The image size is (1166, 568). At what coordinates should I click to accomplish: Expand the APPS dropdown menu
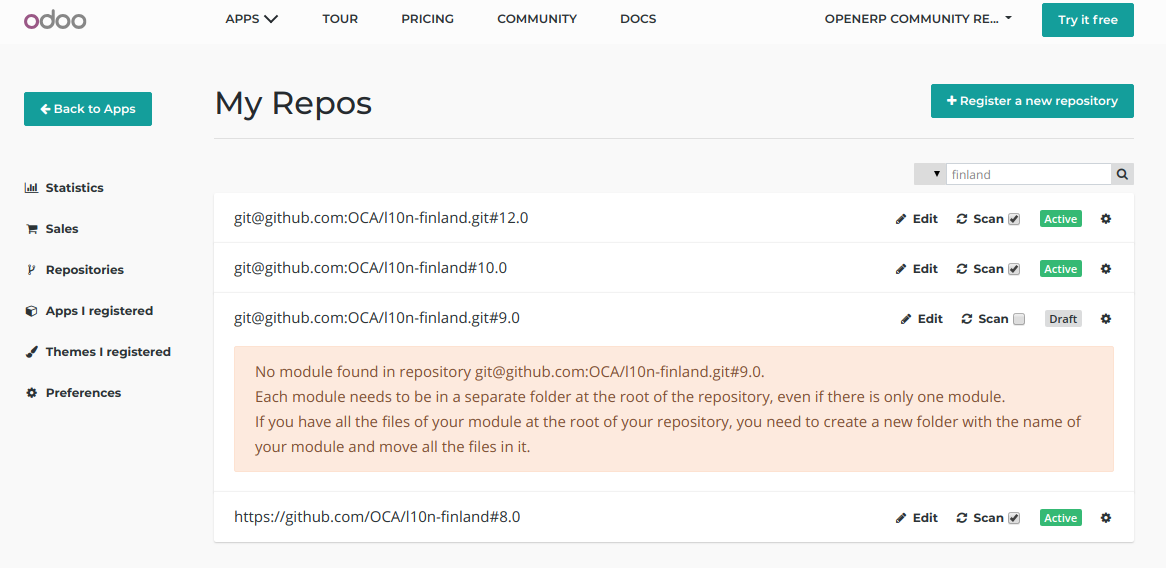(x=251, y=19)
